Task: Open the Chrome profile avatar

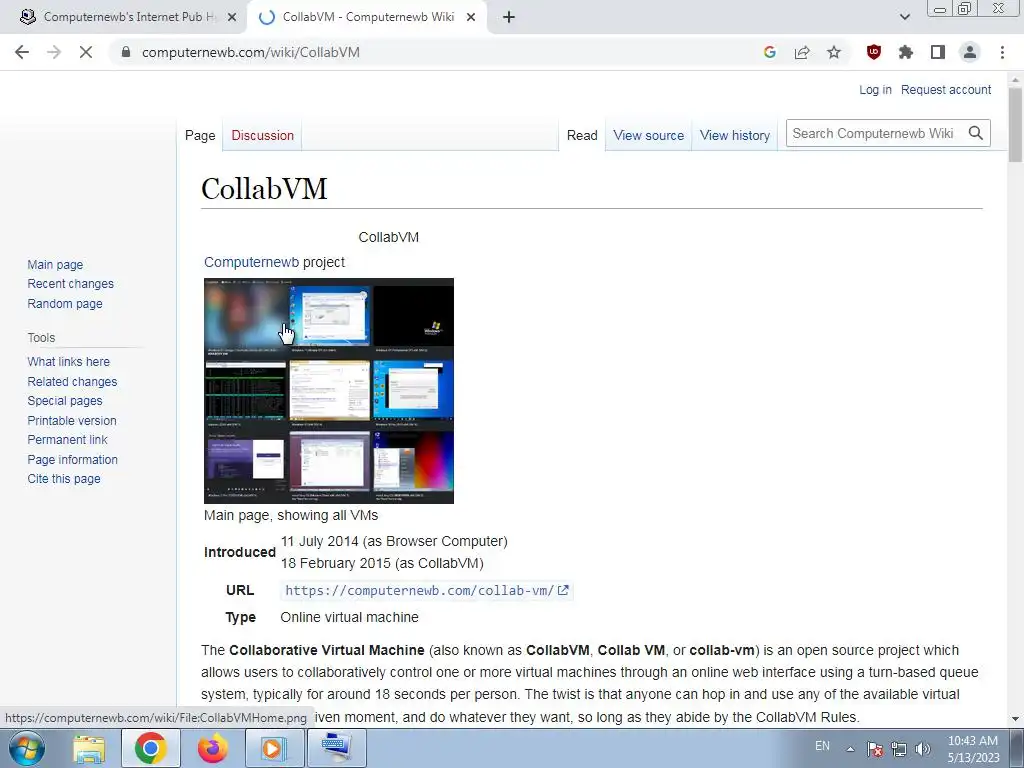Action: [970, 52]
